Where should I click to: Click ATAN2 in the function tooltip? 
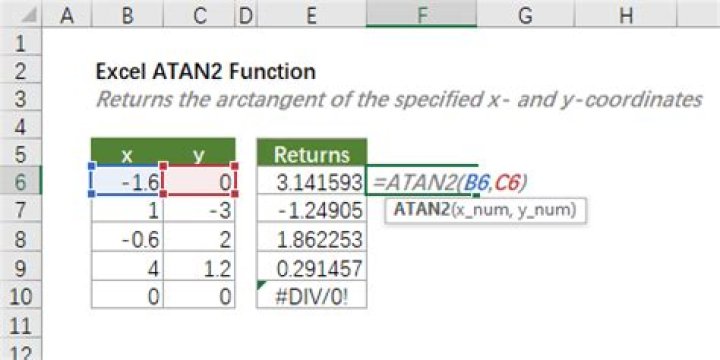[x=421, y=210]
